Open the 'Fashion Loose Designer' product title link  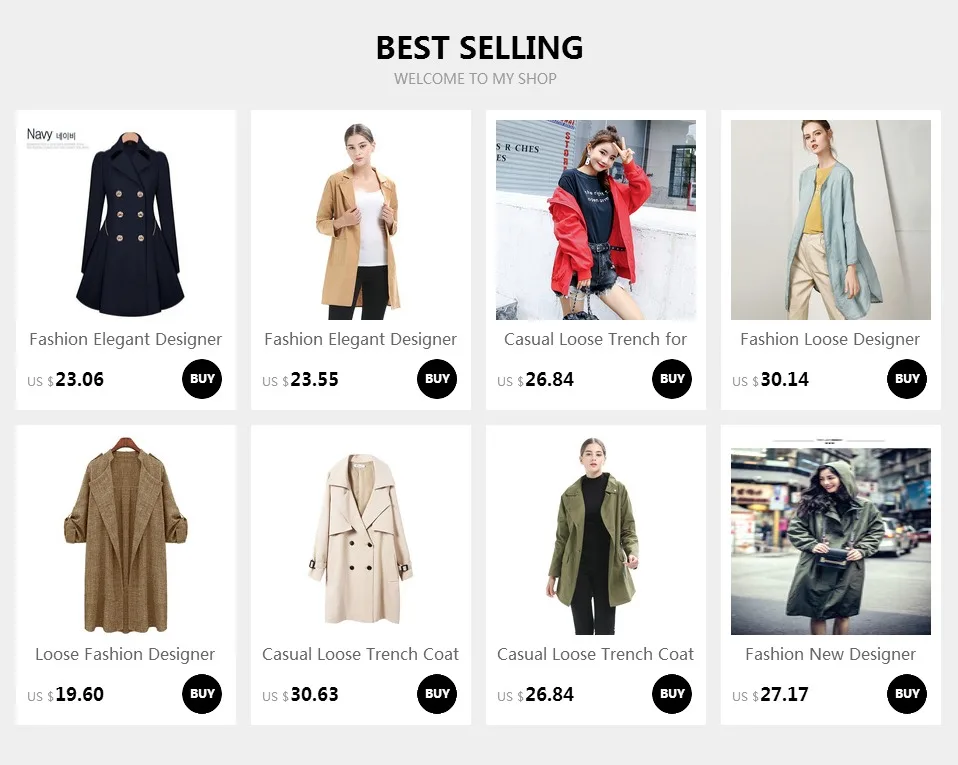pyautogui.click(x=830, y=339)
